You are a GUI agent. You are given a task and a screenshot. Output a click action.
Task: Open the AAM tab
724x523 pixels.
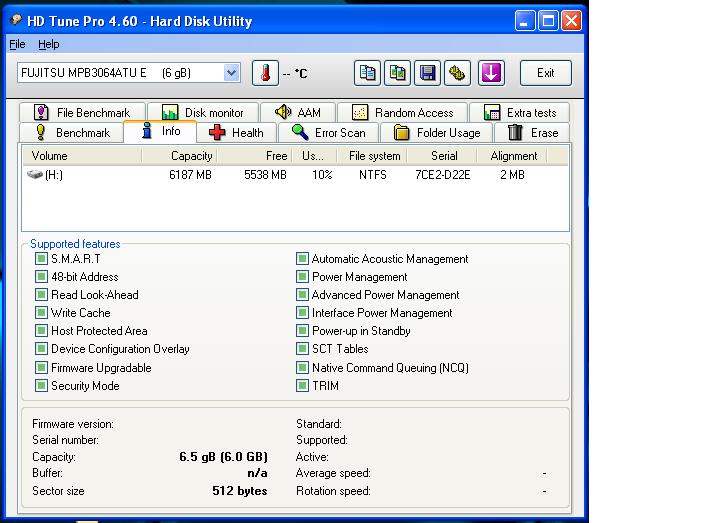tap(298, 113)
